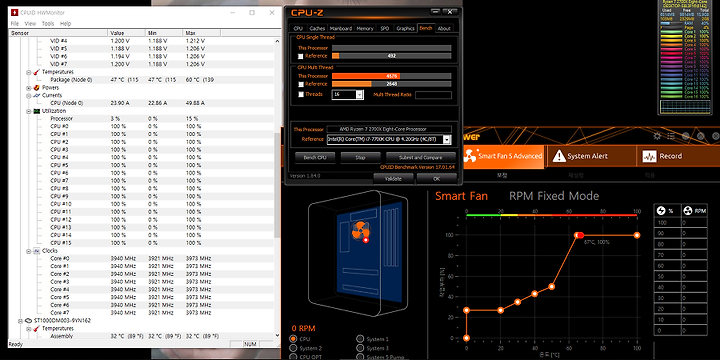Open the Tools menu in HWMonitor

click(x=48, y=23)
